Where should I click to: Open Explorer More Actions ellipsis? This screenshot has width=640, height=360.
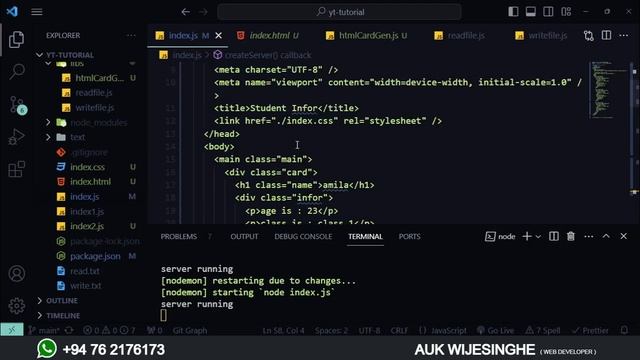(131, 36)
